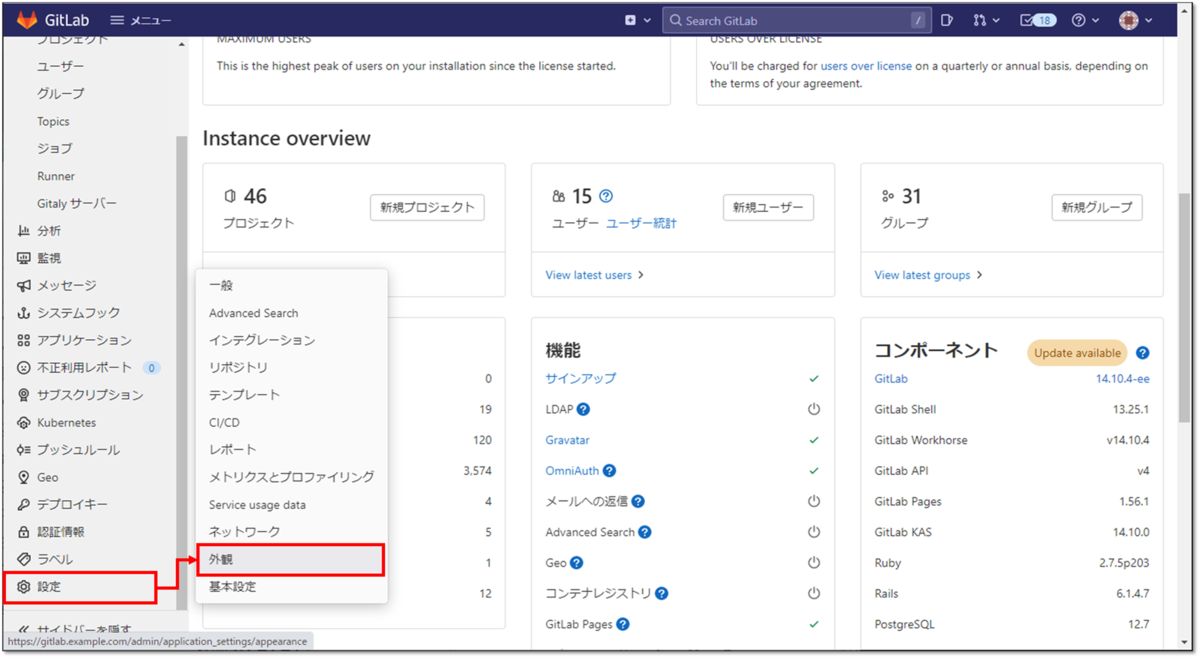This screenshot has width=1200, height=658.
Task: Select ジョブ in the sidebar
Action: [x=55, y=148]
